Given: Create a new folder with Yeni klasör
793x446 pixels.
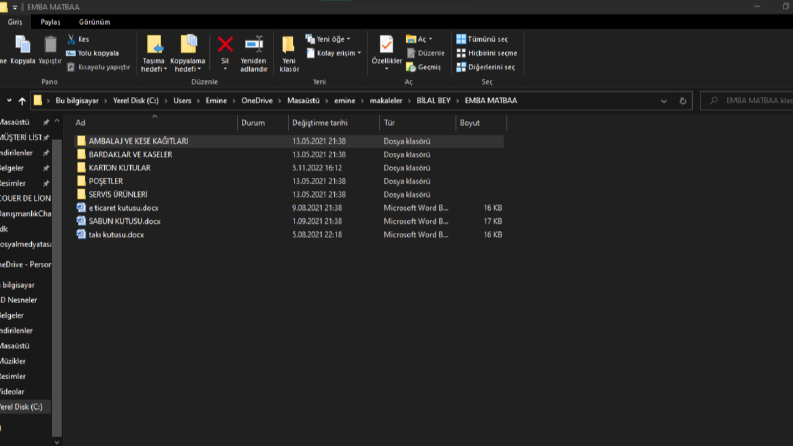Looking at the screenshot, I should (x=289, y=54).
